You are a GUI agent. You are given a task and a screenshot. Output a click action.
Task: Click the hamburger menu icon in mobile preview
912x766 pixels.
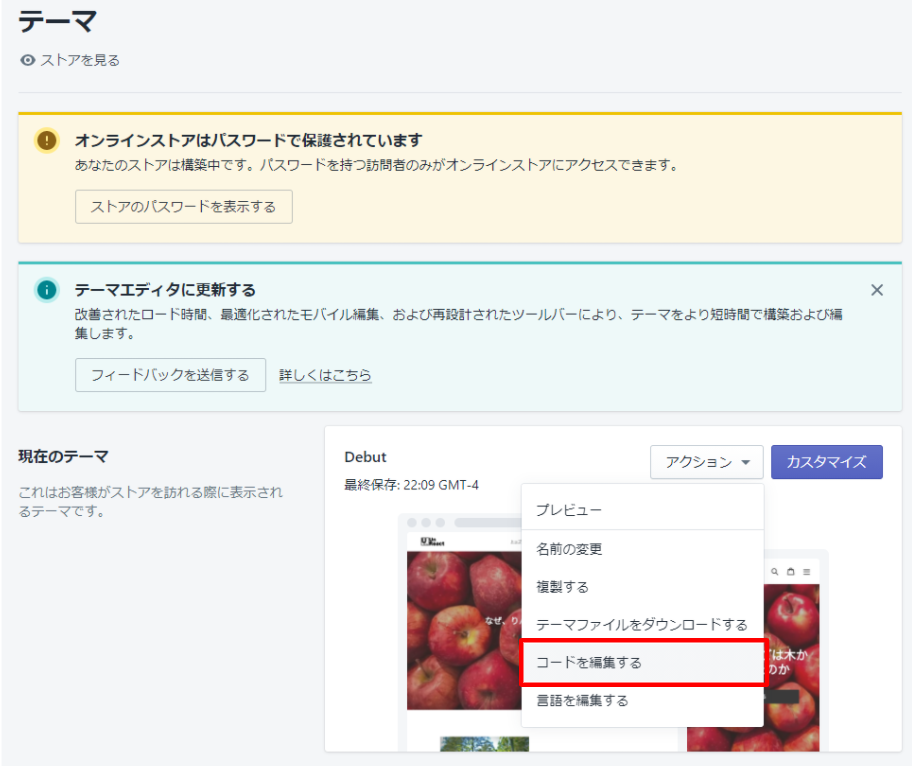coord(807,572)
